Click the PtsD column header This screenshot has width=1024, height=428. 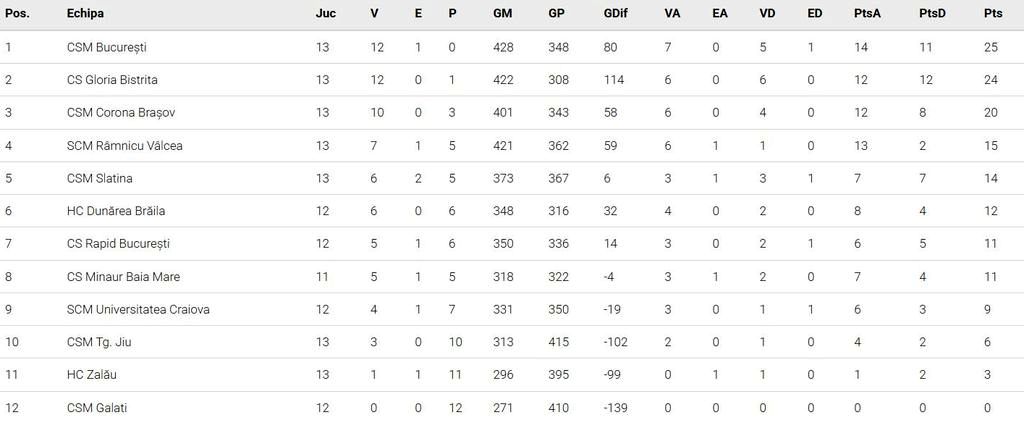point(931,14)
